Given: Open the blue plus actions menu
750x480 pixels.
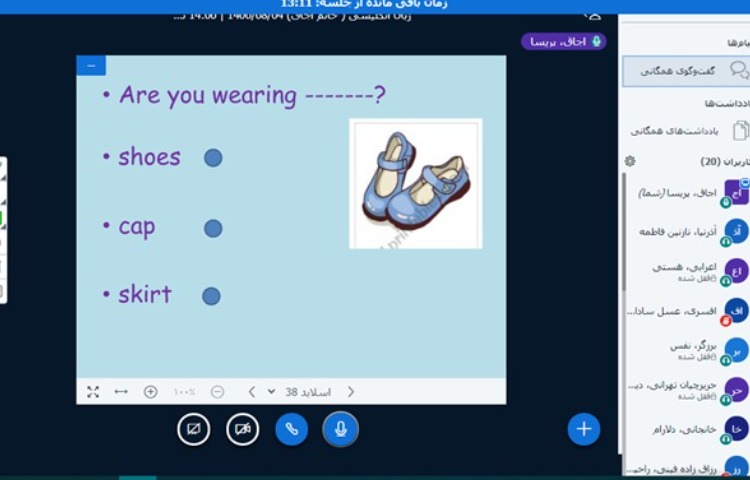Looking at the screenshot, I should (x=584, y=429).
